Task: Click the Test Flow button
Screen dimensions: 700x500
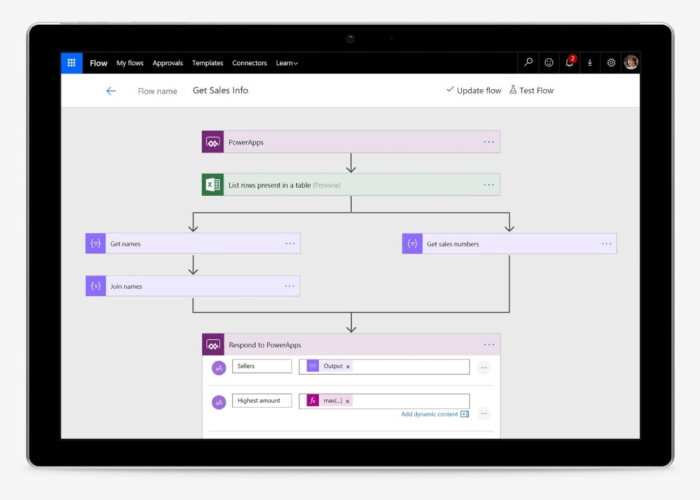Action: click(531, 90)
